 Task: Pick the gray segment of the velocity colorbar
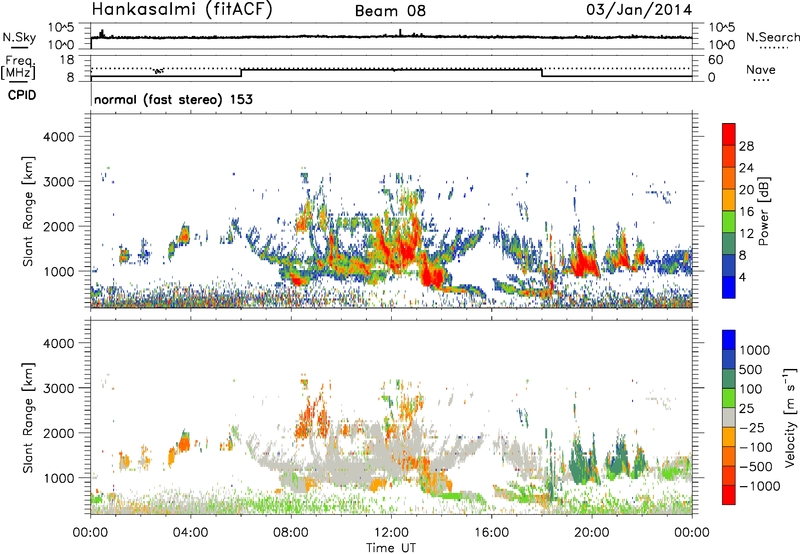pyautogui.click(x=729, y=417)
